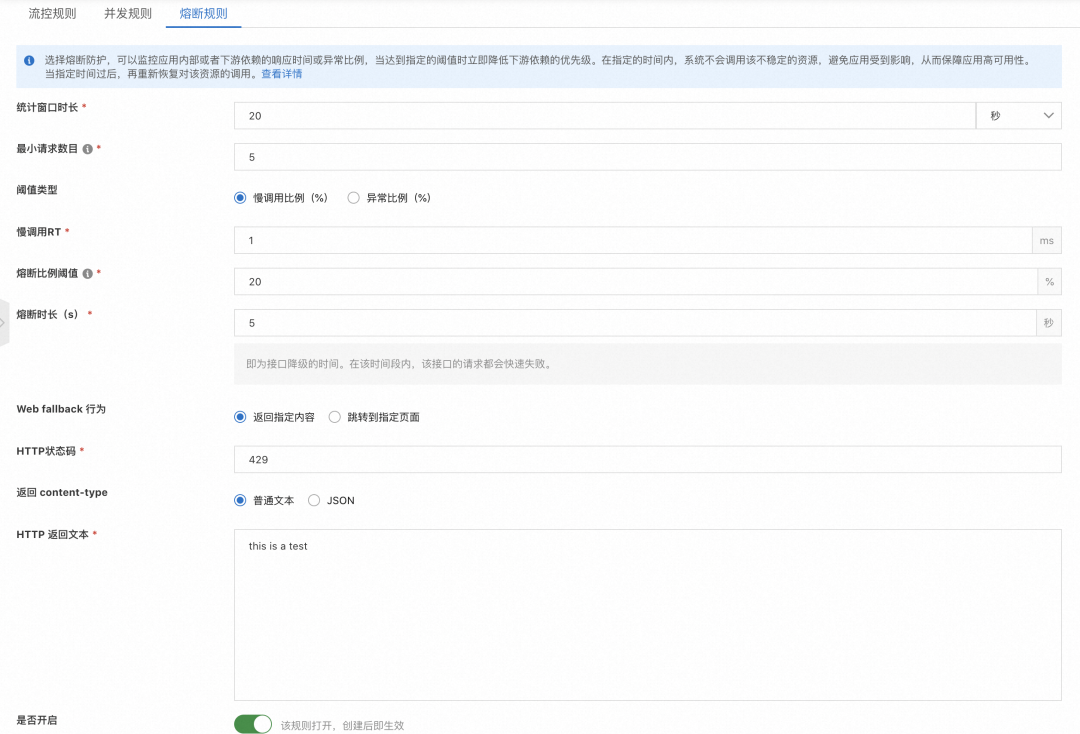Select 返回指定内容 fallback option
The image size is (1080, 734).
coord(241,417)
